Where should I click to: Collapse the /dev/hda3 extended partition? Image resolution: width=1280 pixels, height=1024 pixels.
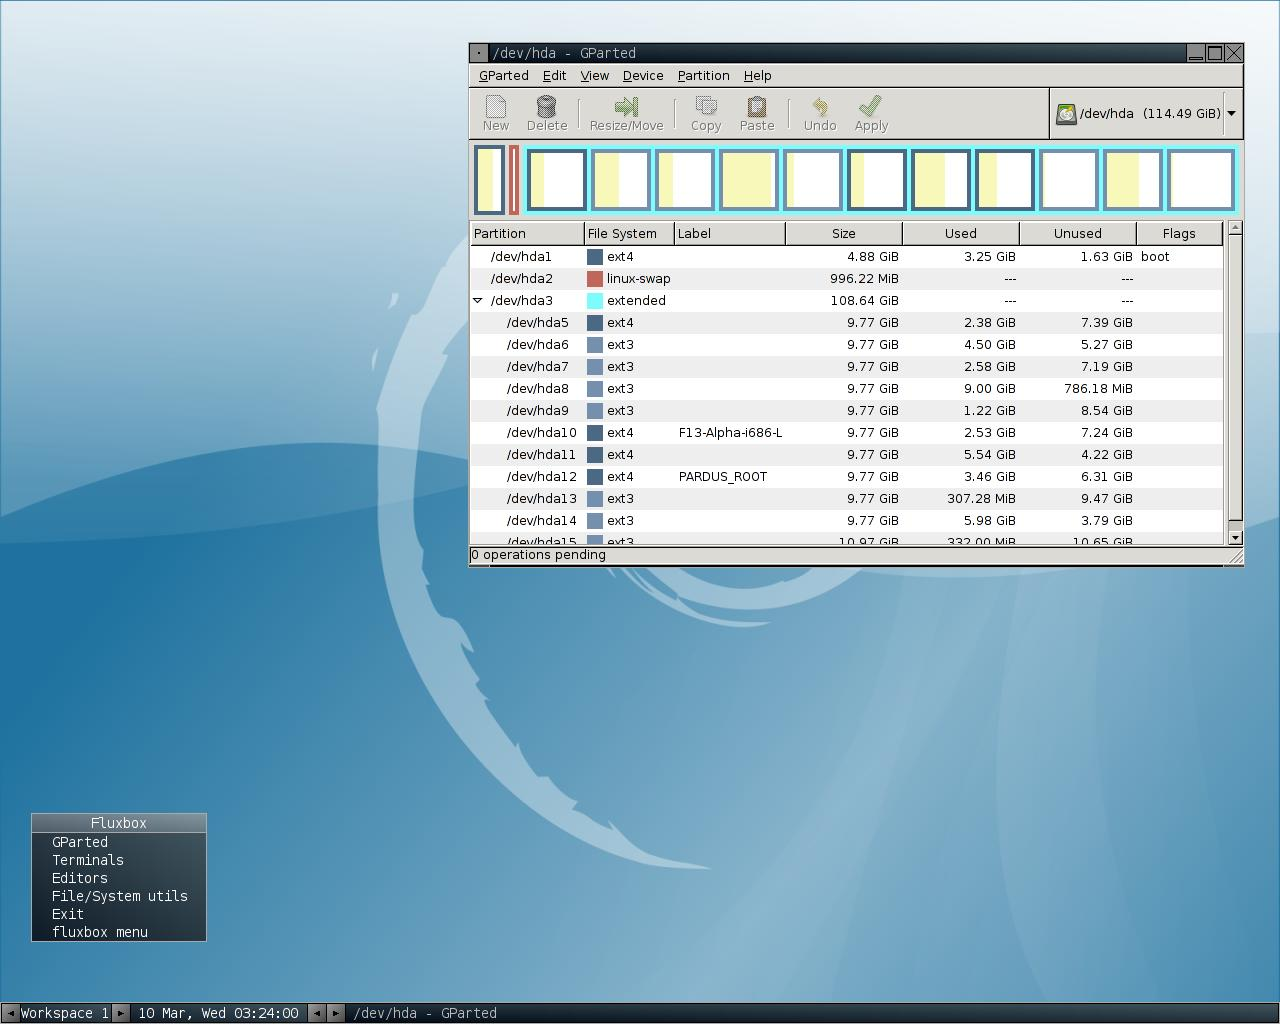(x=478, y=300)
